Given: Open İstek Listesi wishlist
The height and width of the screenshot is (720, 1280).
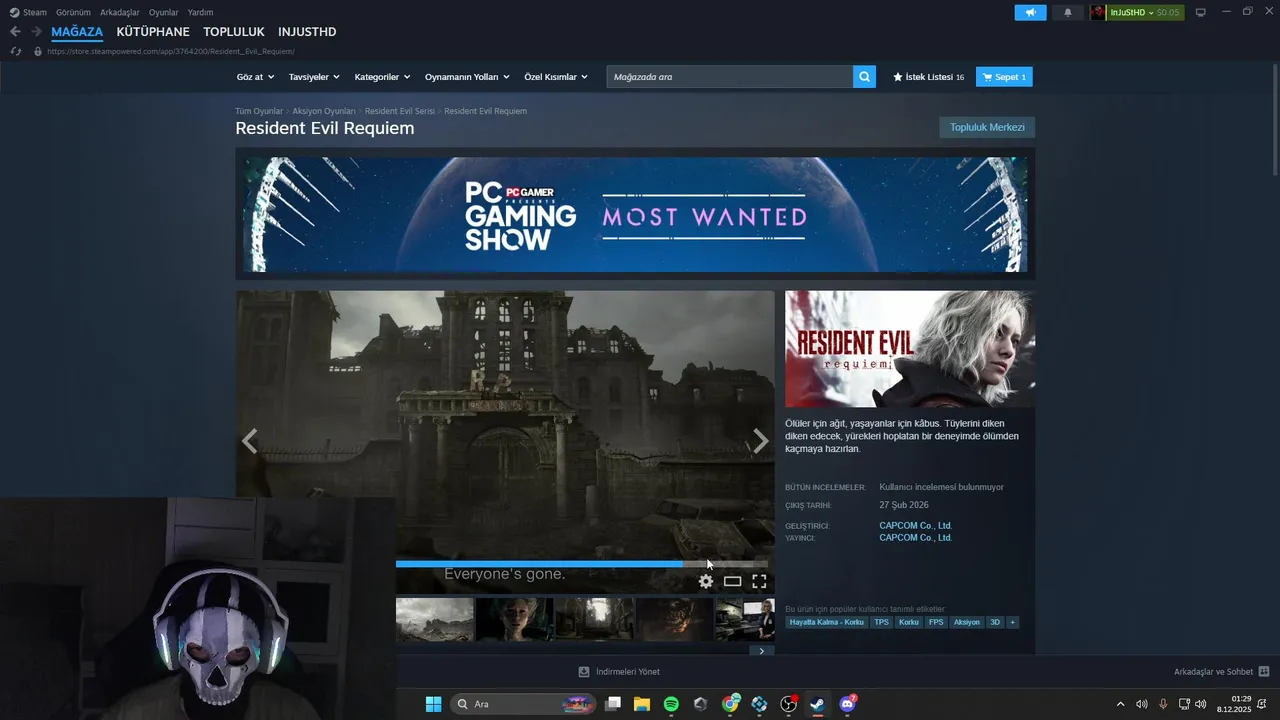Looking at the screenshot, I should pyautogui.click(x=929, y=77).
